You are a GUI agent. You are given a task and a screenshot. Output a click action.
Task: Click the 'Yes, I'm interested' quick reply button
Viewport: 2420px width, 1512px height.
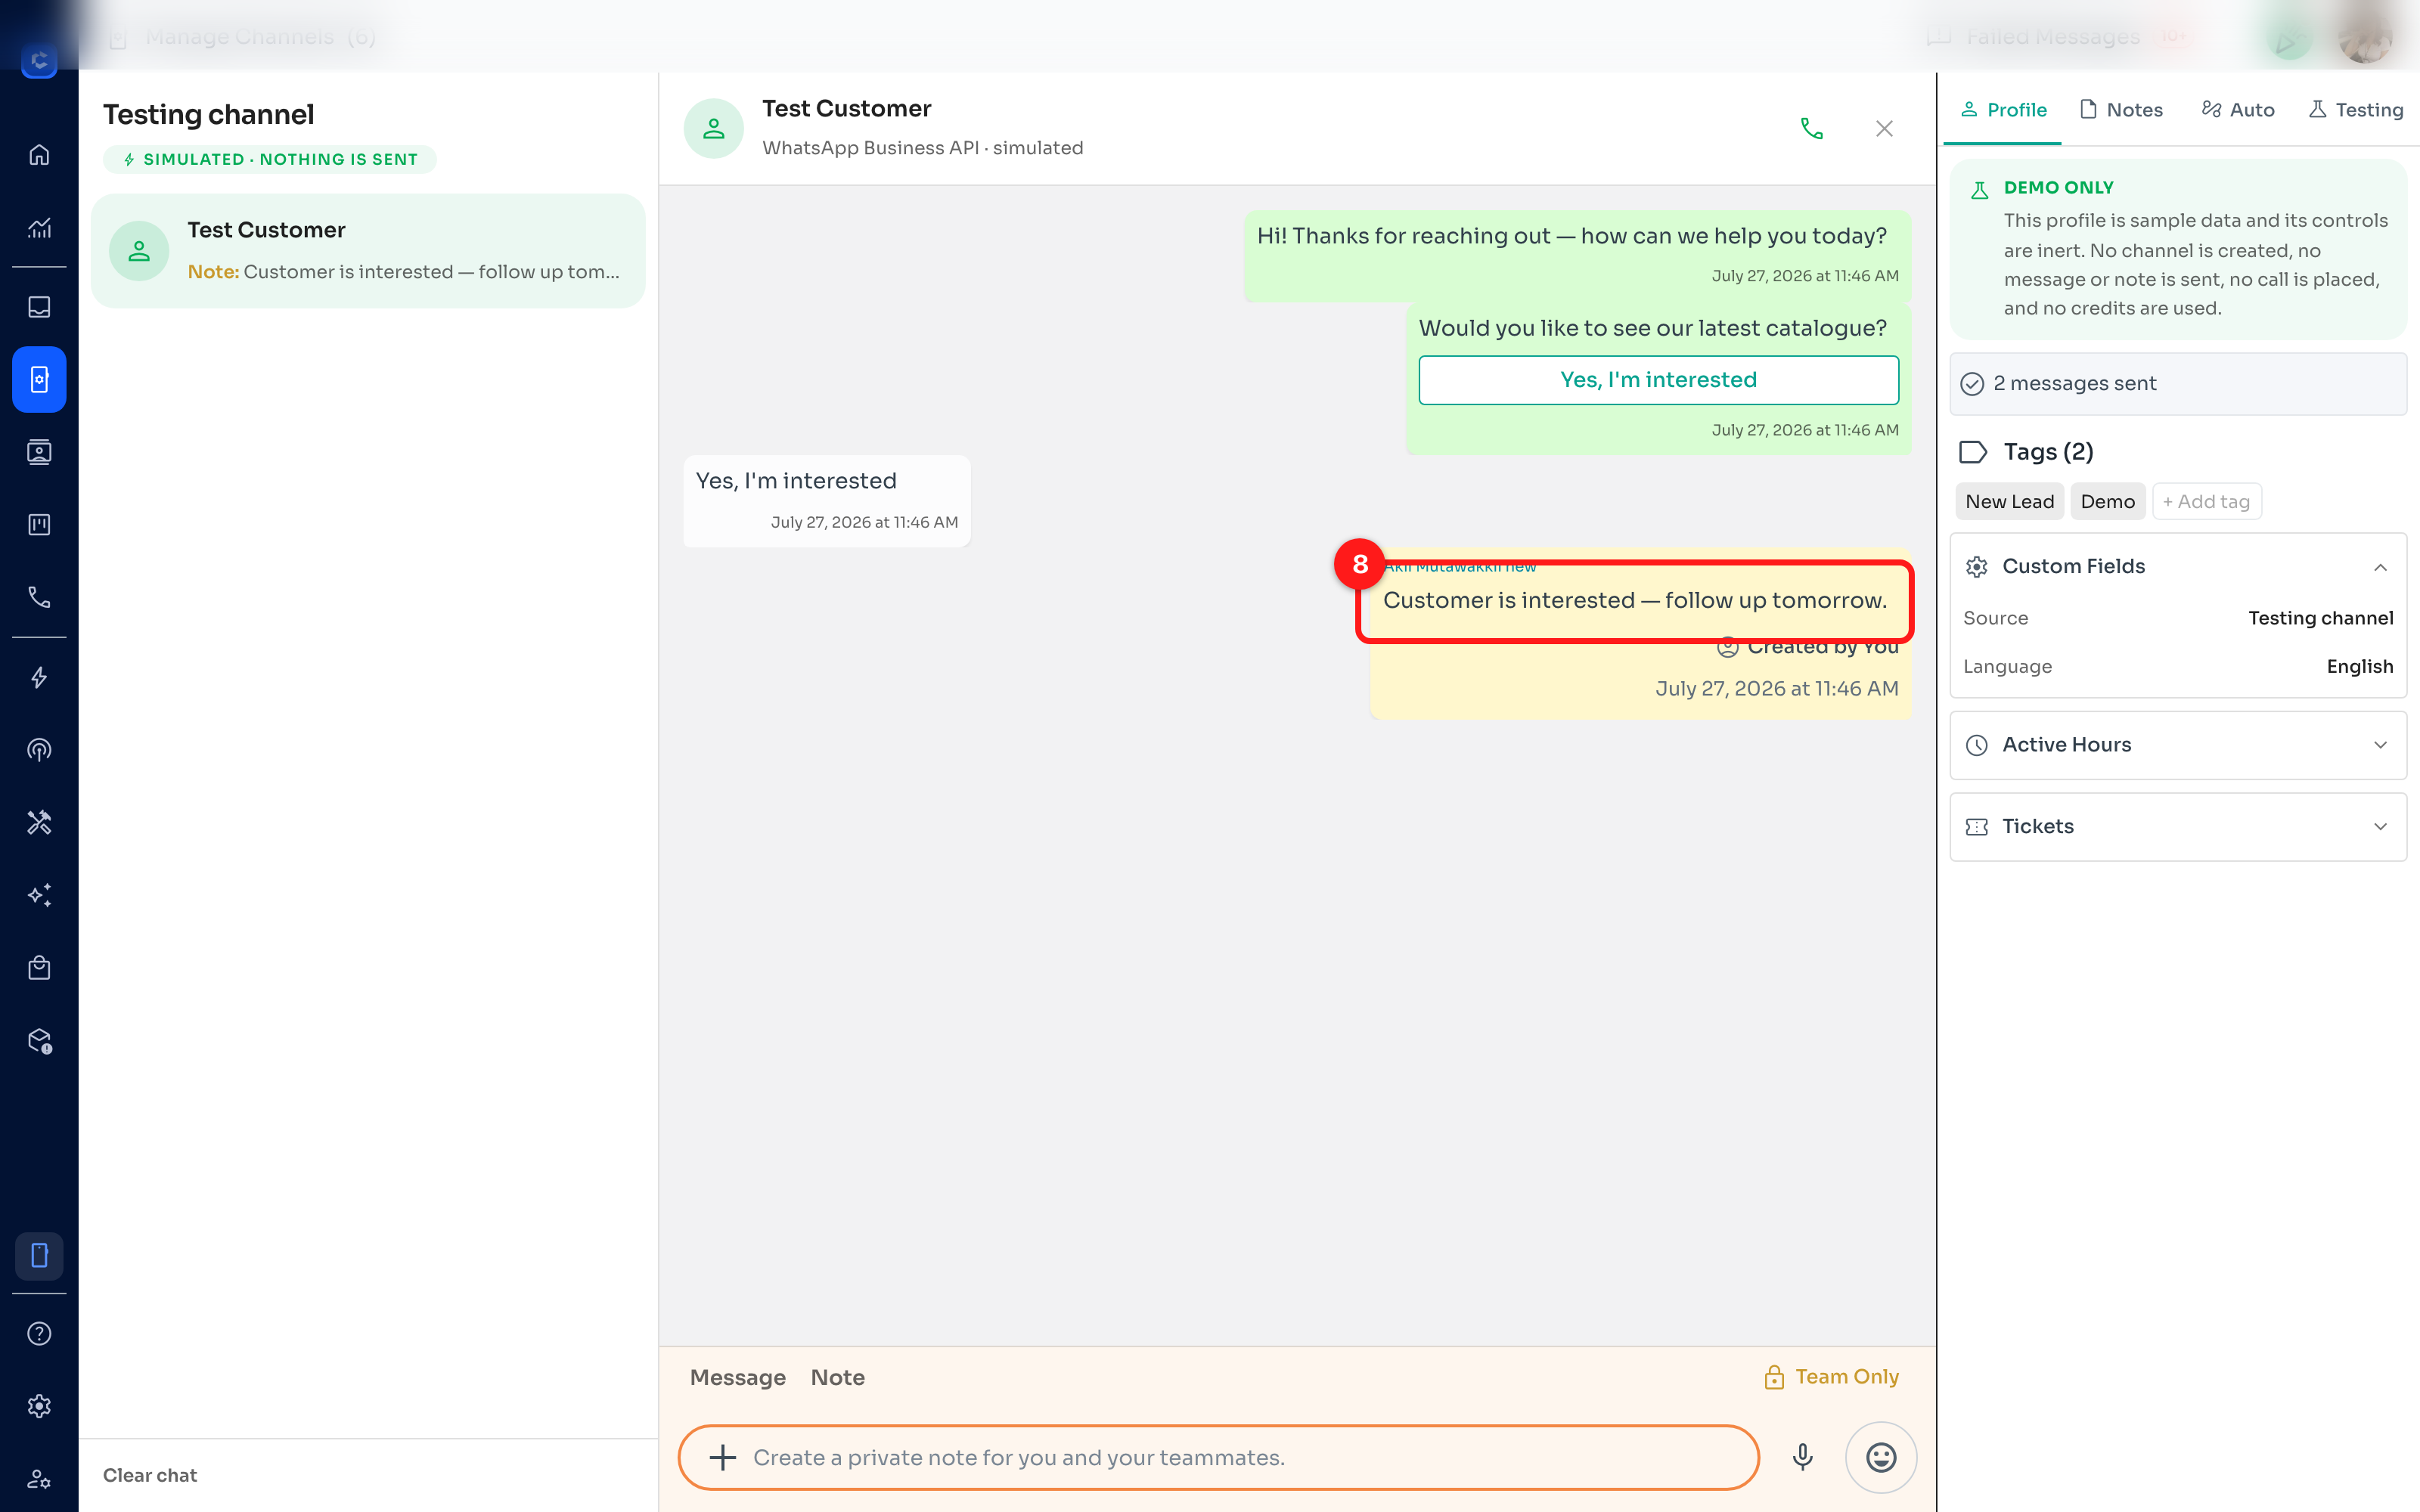tap(1658, 380)
